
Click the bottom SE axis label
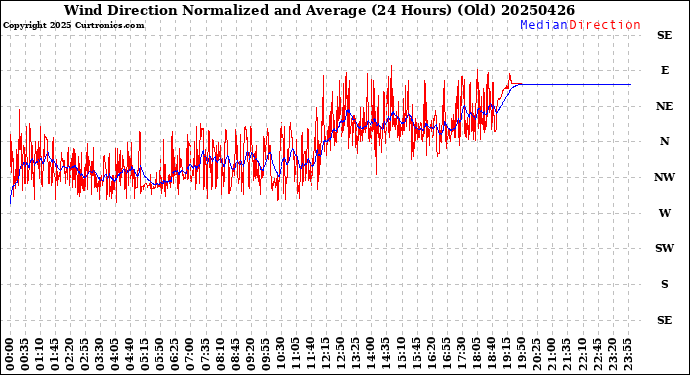pyautogui.click(x=664, y=320)
